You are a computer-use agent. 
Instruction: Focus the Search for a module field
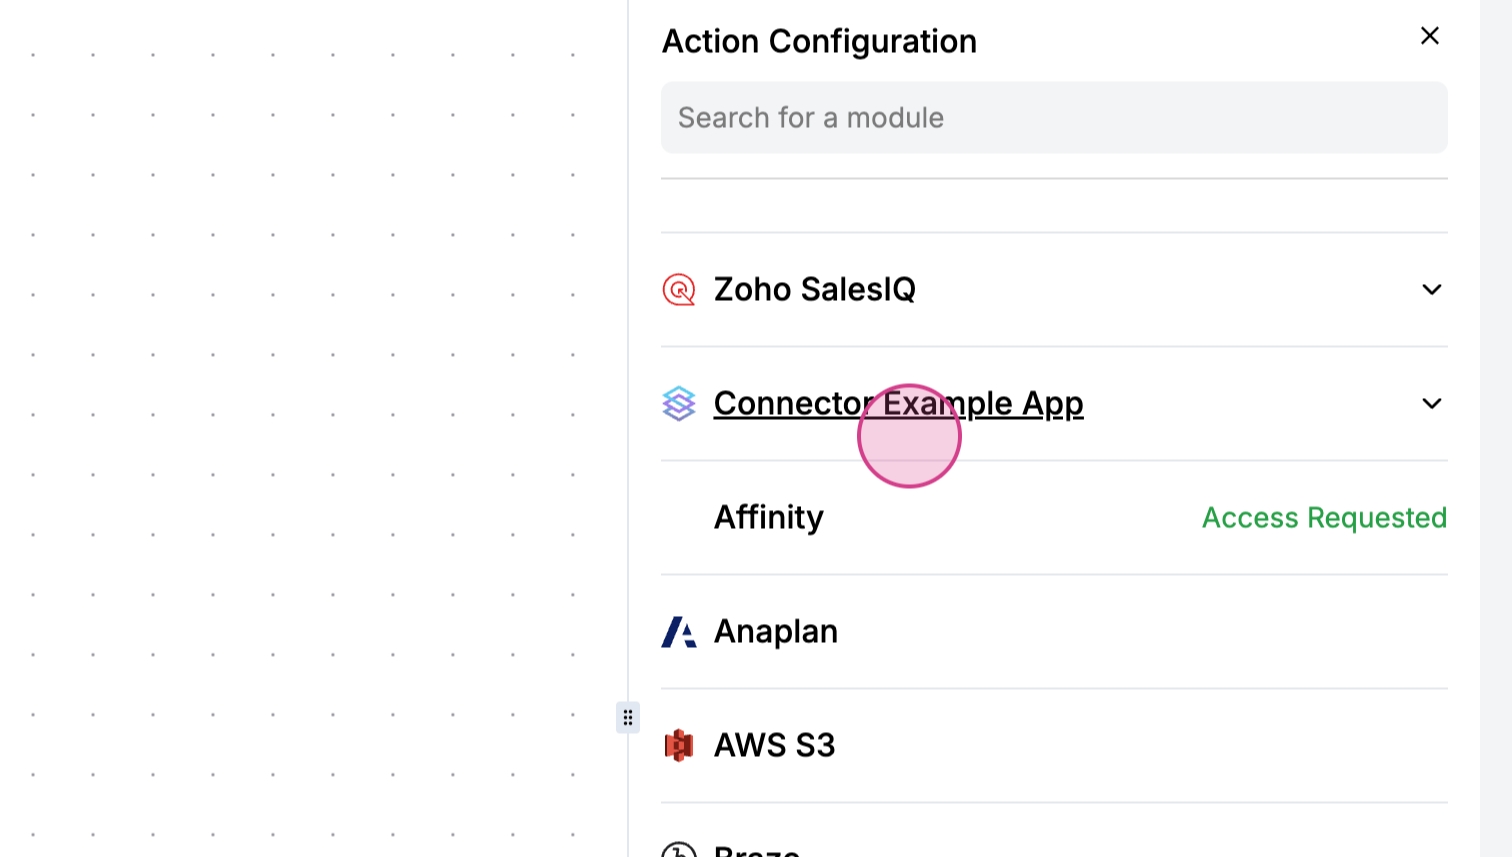[1054, 118]
